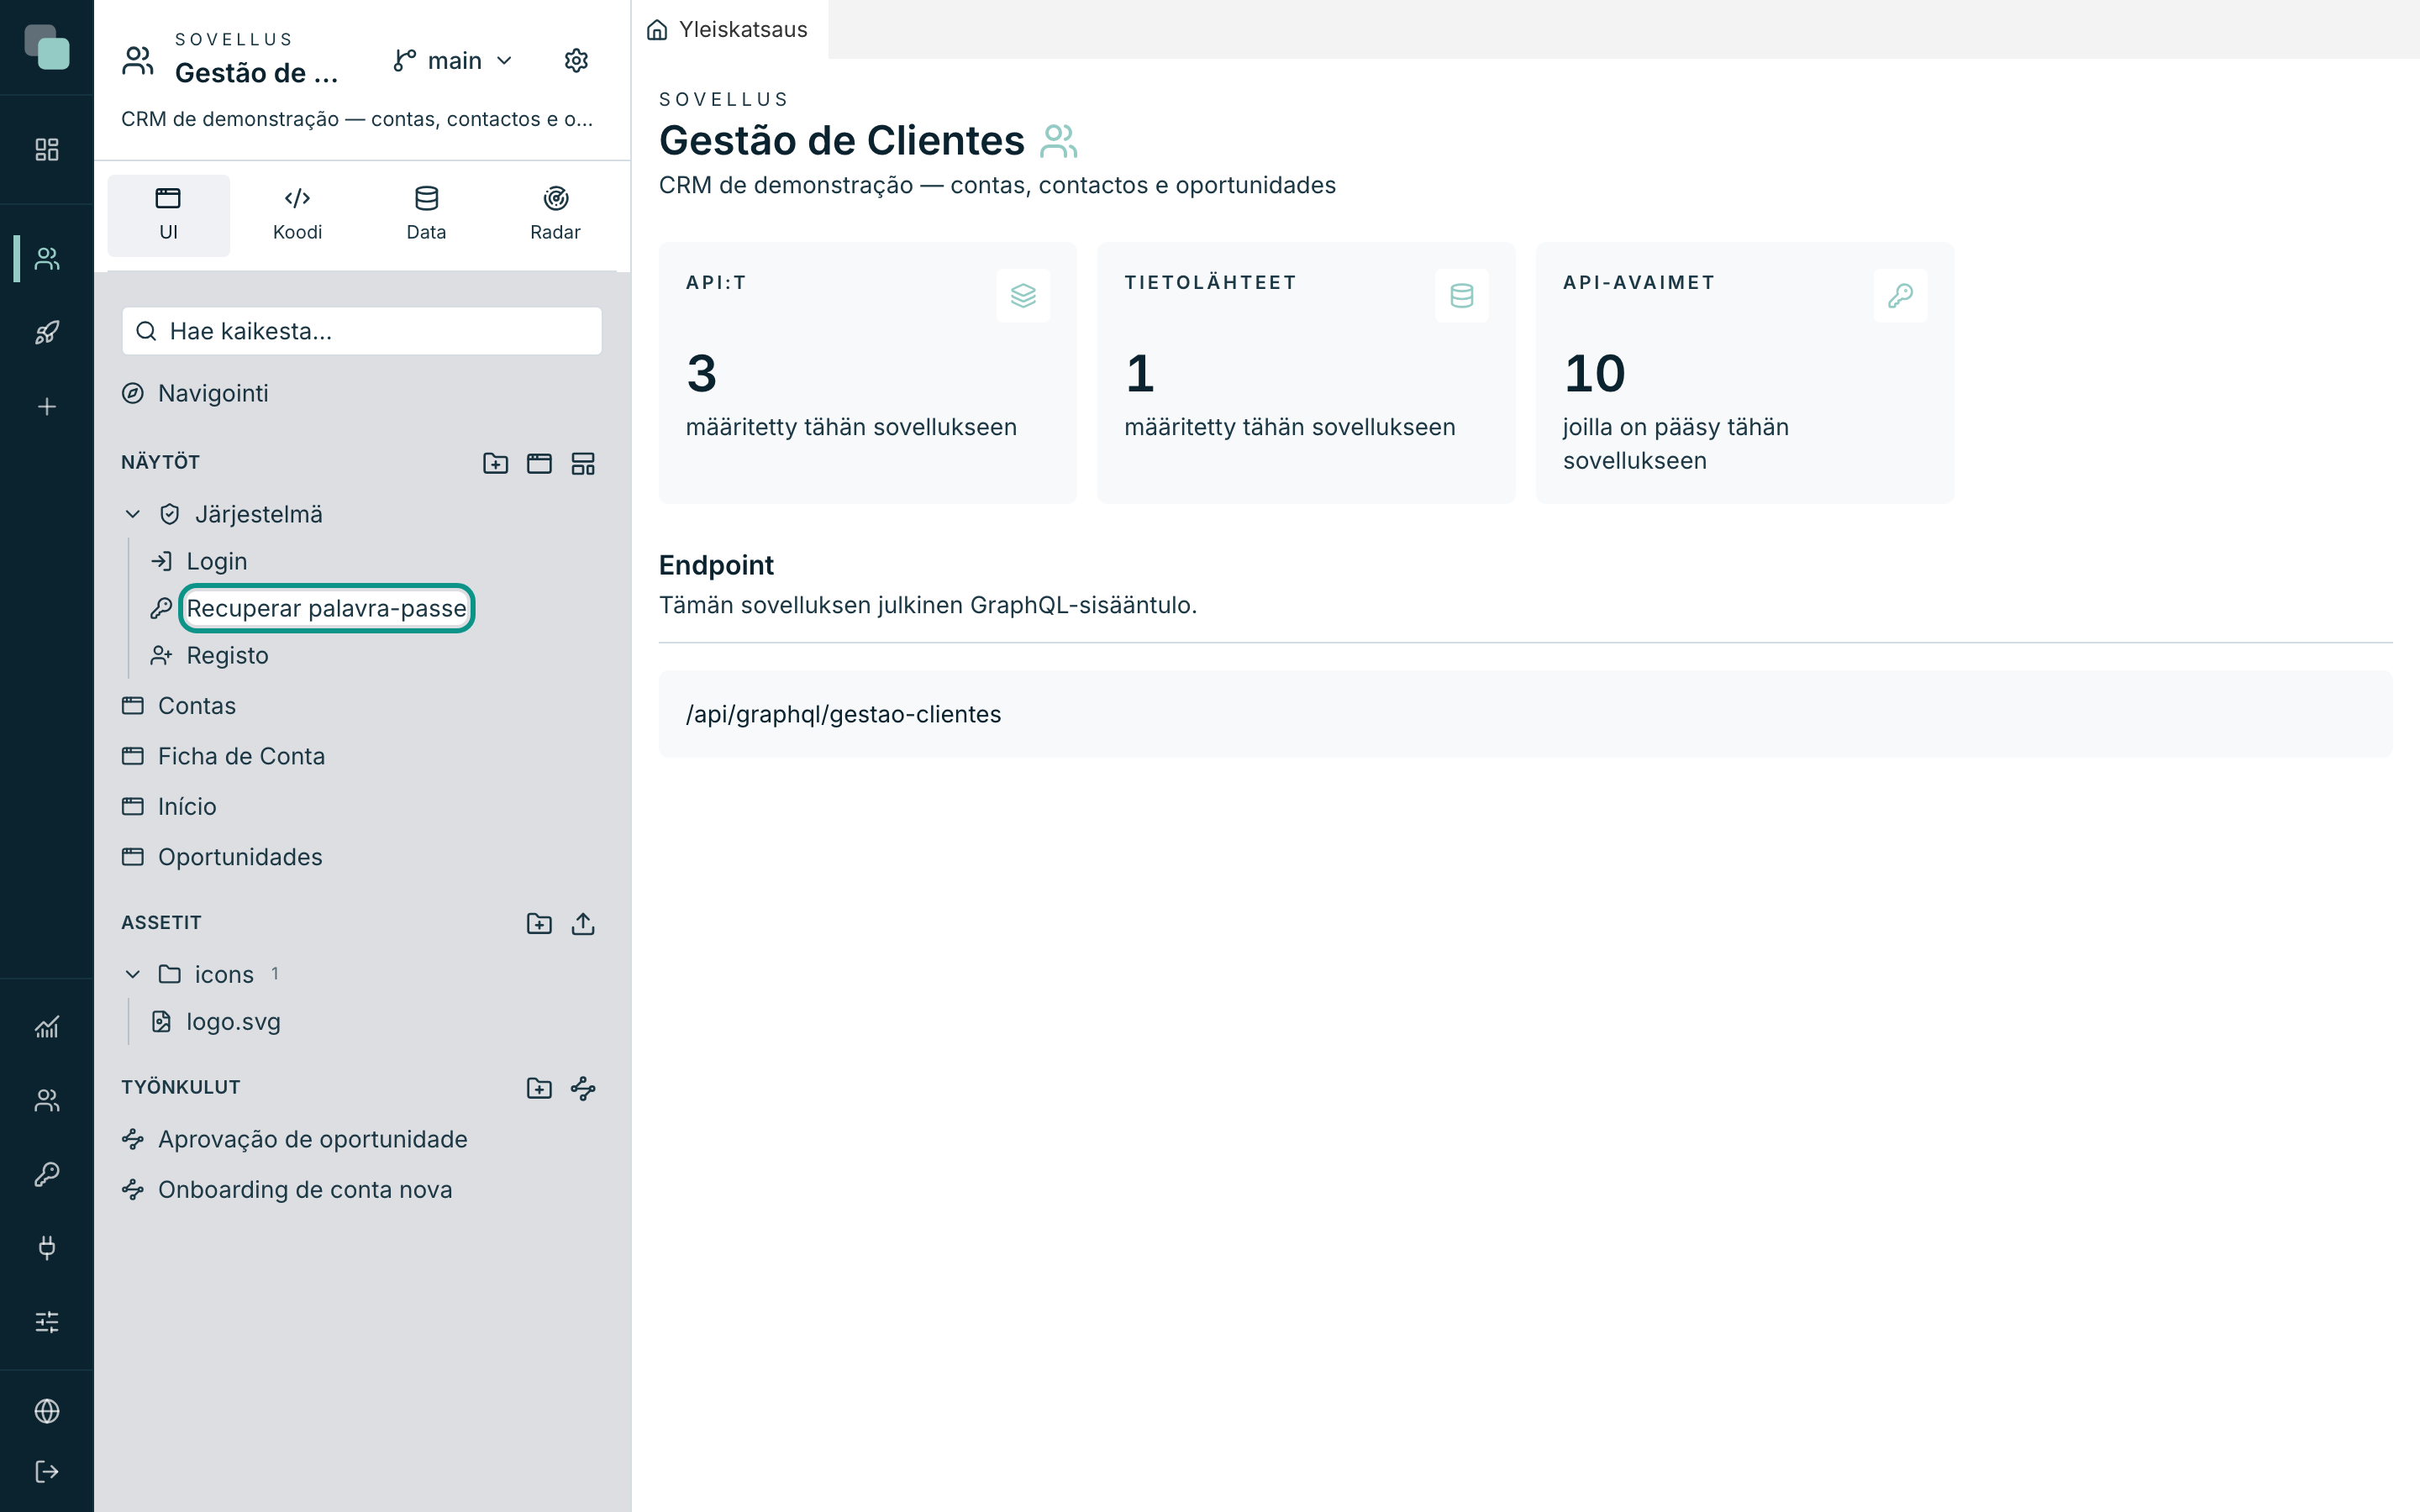Viewport: 2420px width, 1512px height.
Task: Add new screen in Näytöt section
Action: tap(540, 463)
